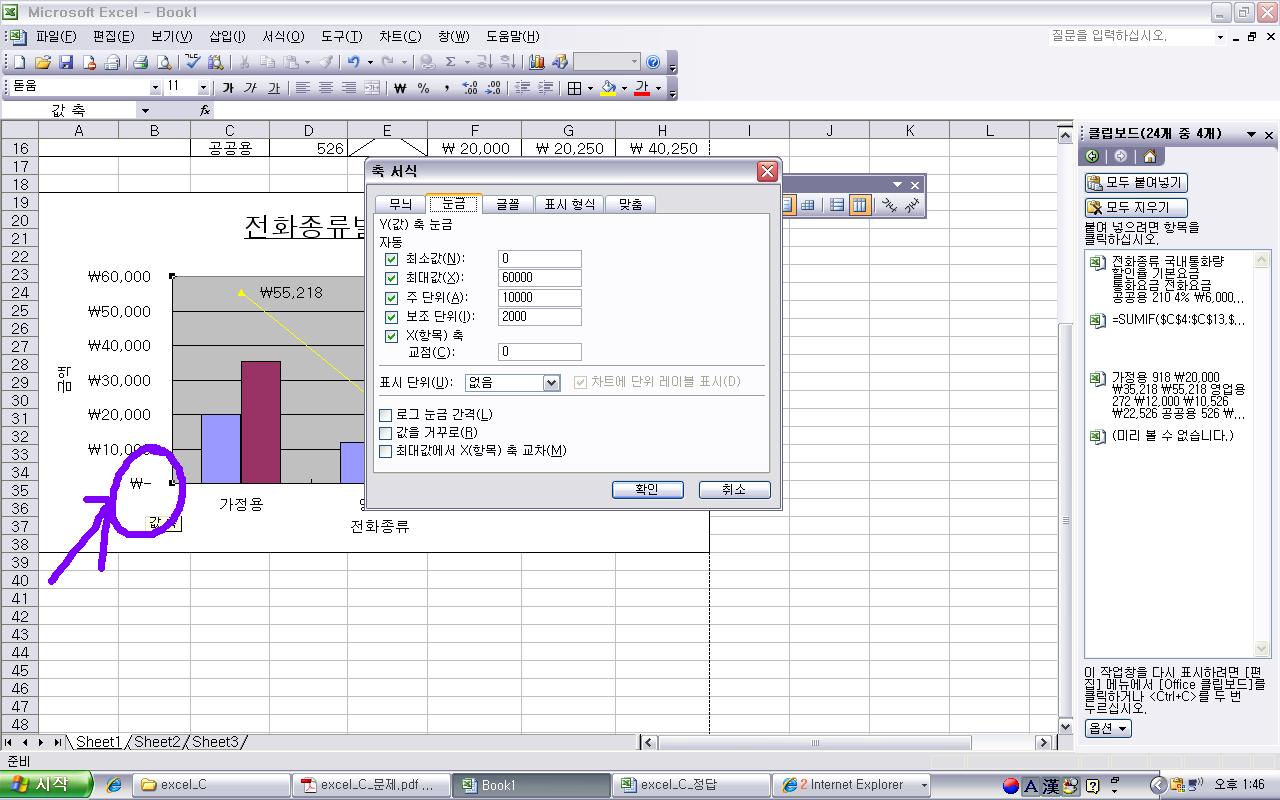Switch to the 글꼴 tab
The image size is (1280, 800).
coord(507,204)
